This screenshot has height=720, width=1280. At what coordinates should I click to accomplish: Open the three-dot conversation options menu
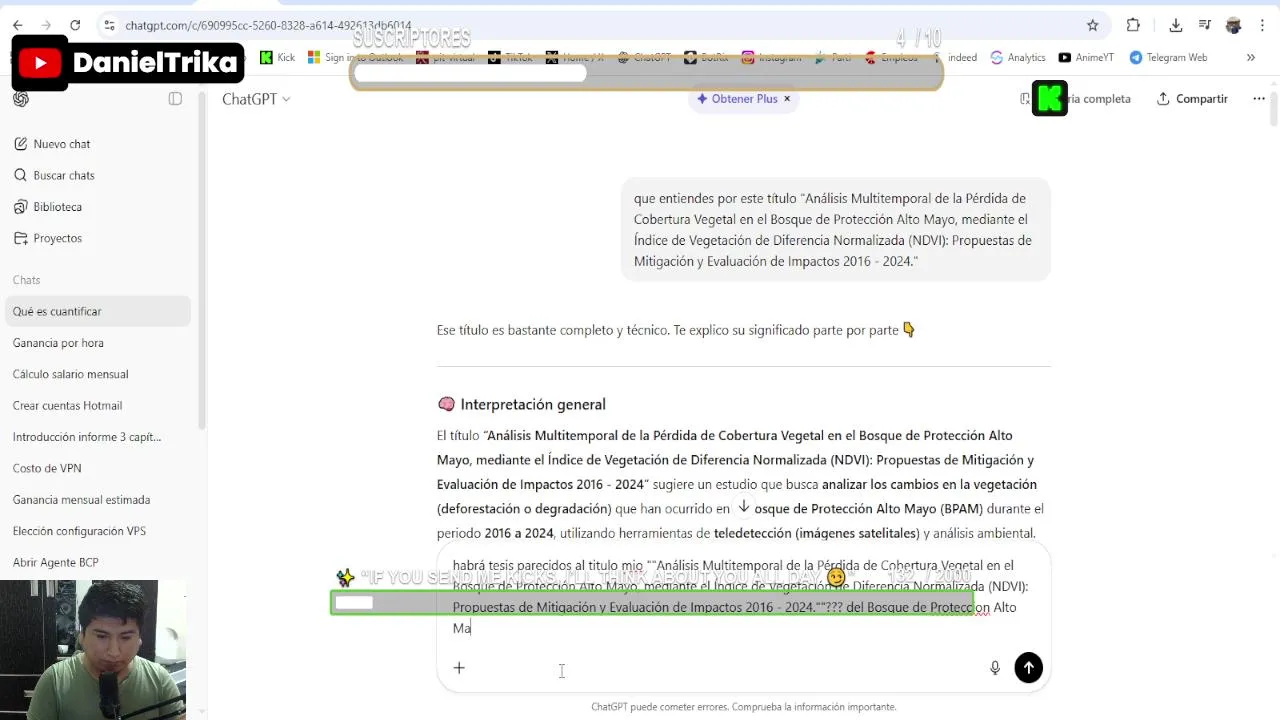pos(1259,99)
